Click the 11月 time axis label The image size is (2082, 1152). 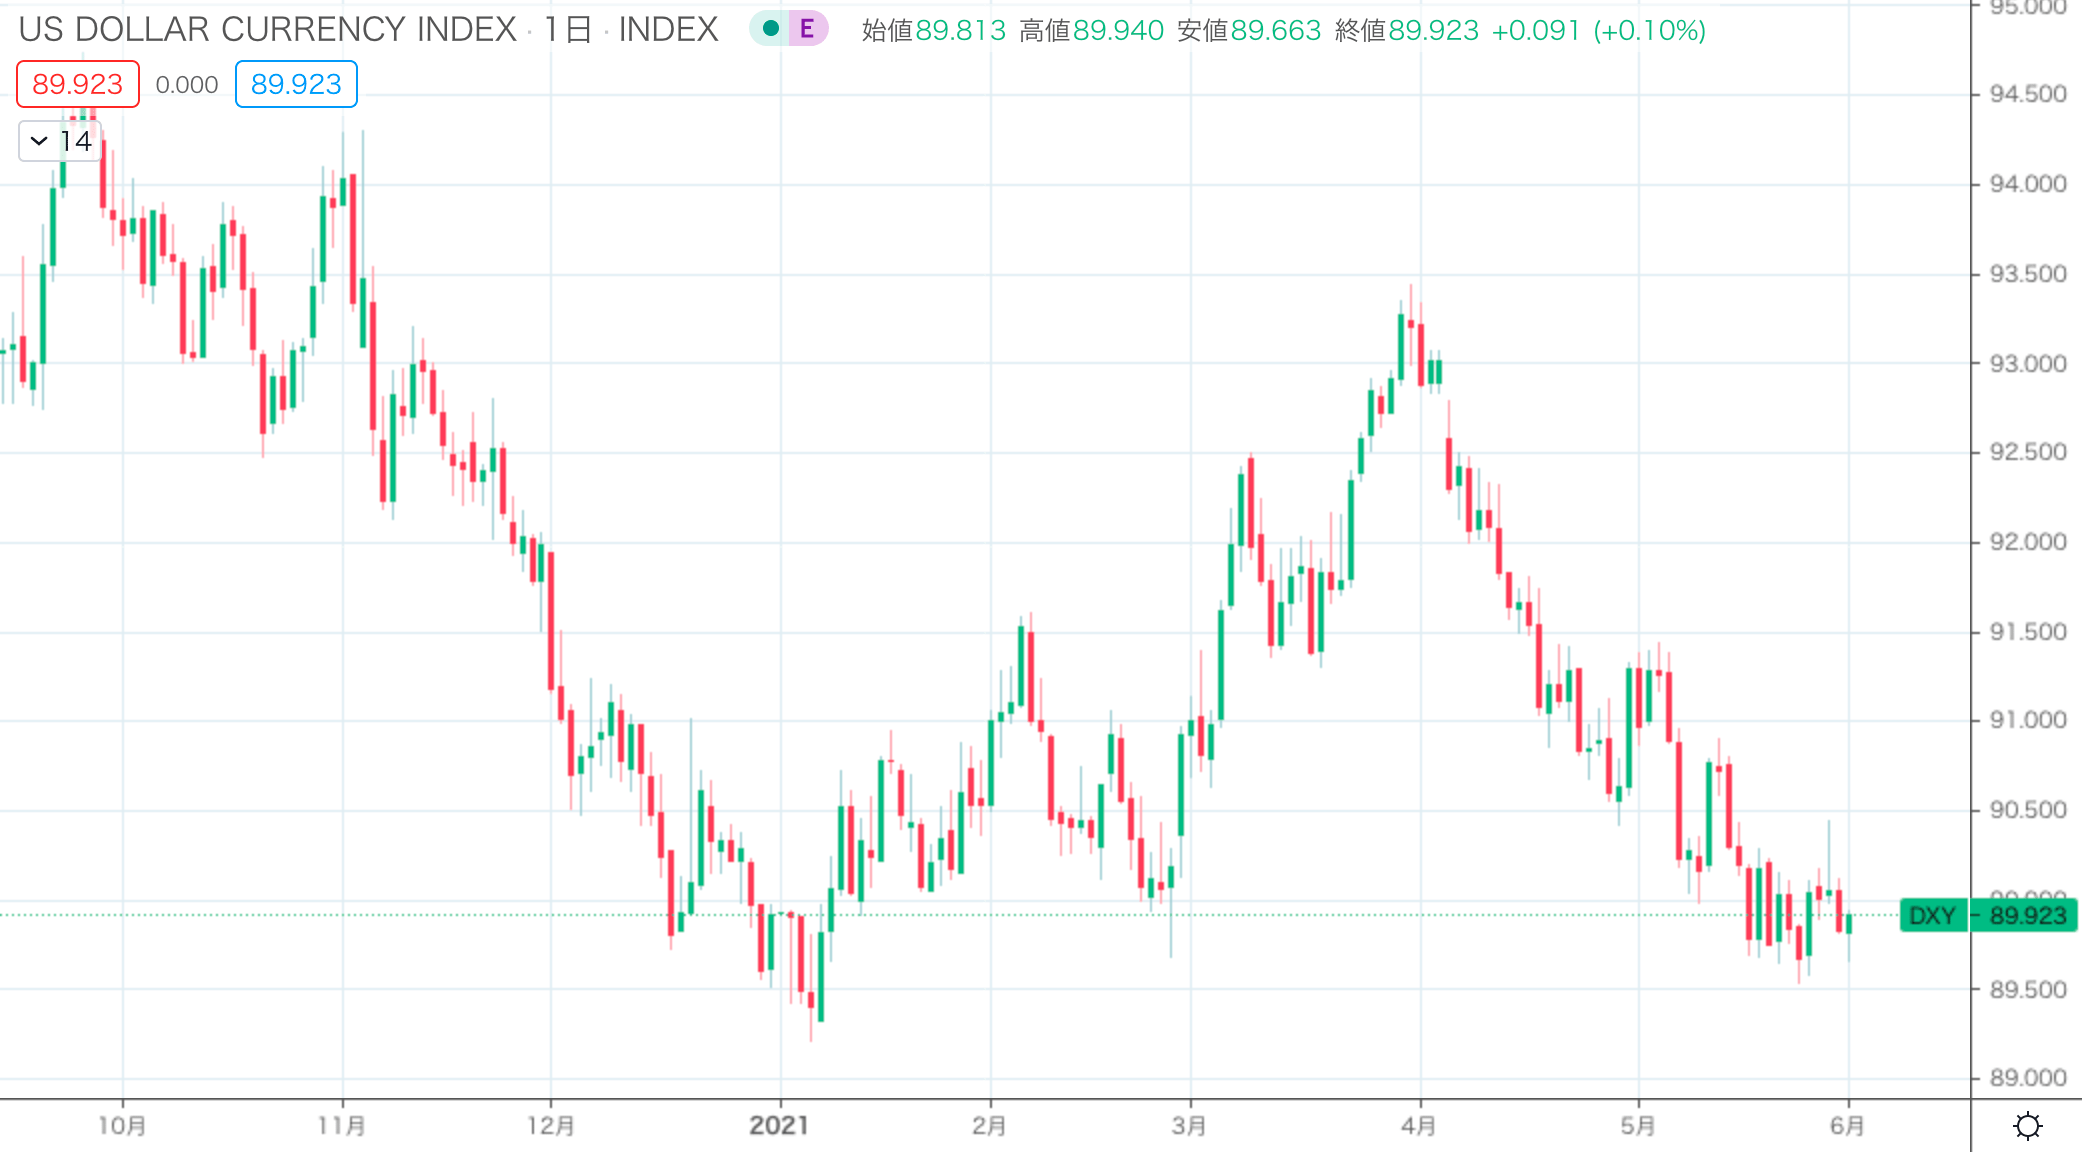pos(342,1126)
